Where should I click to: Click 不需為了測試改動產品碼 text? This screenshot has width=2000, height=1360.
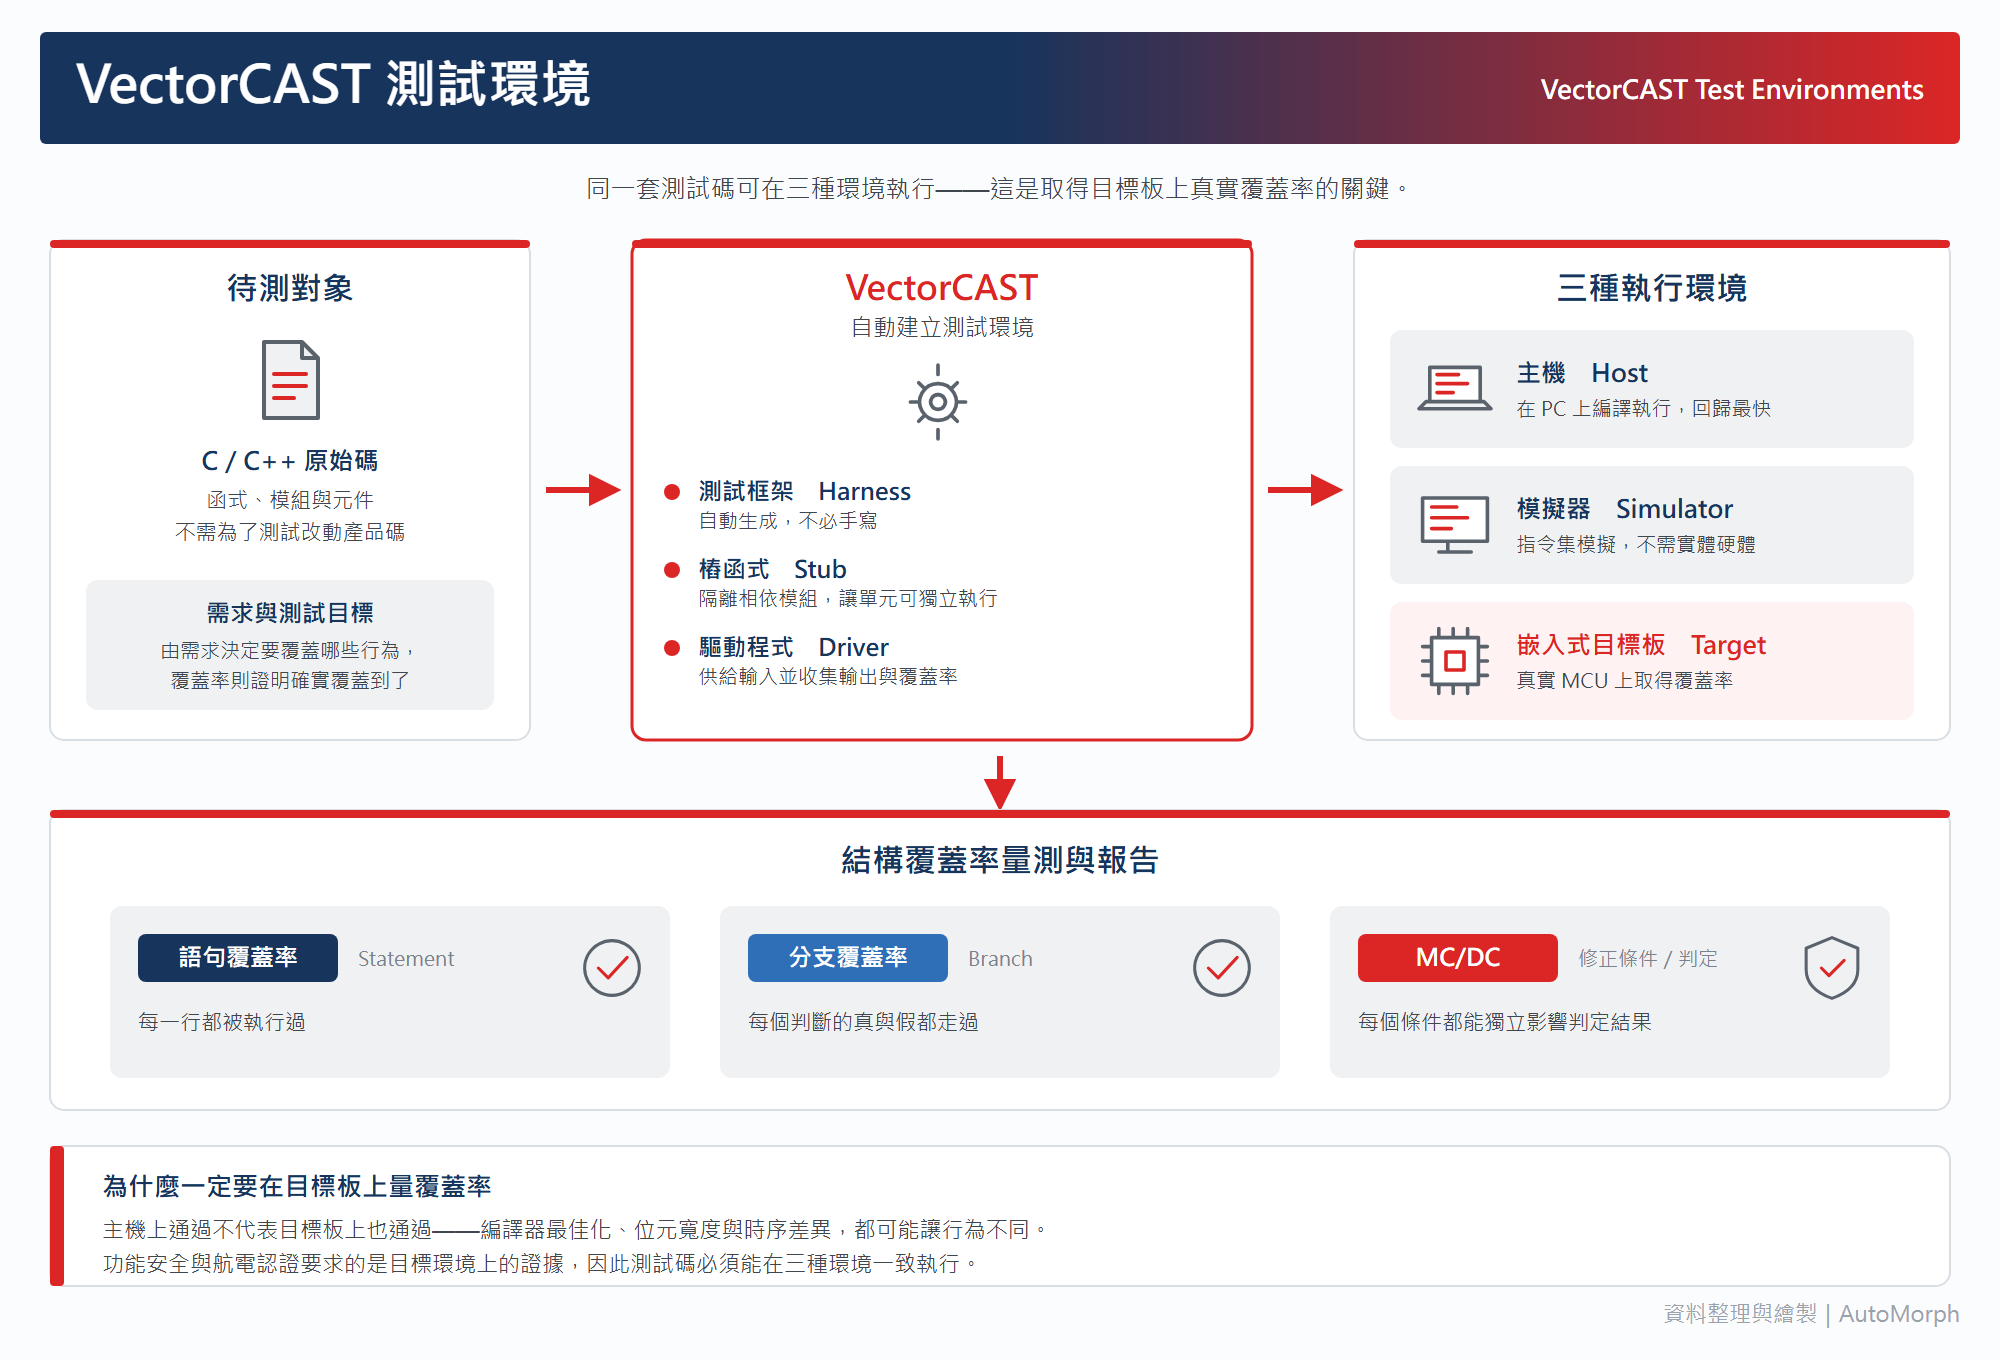[x=290, y=532]
